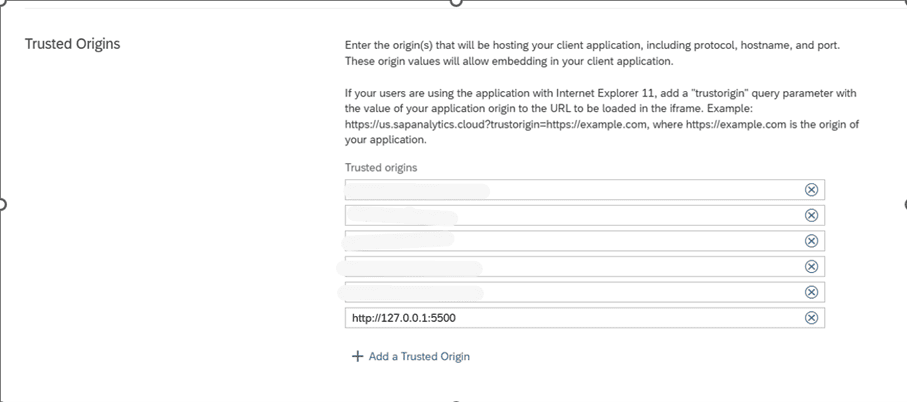Click the small Trusted origins field label
This screenshot has width=907, height=402.
point(381,168)
